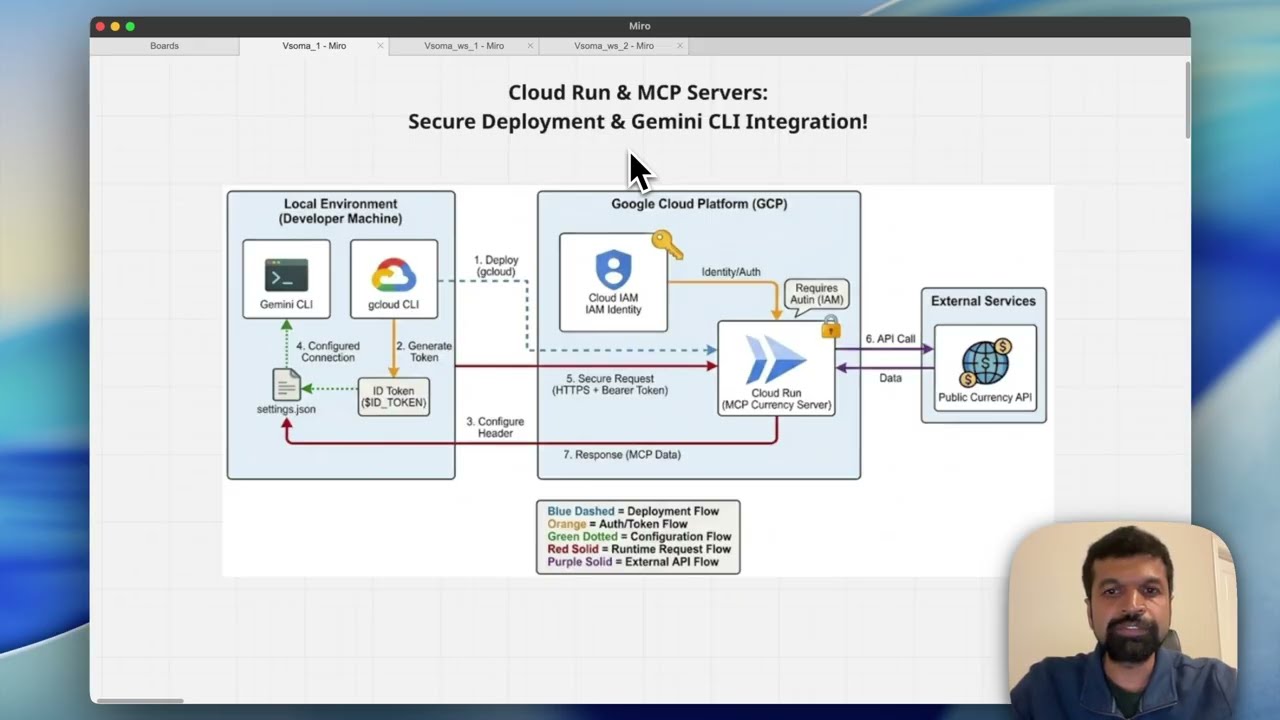Select the 'Identity/Auth' arrow label
This screenshot has height=720, width=1280.
click(x=731, y=272)
